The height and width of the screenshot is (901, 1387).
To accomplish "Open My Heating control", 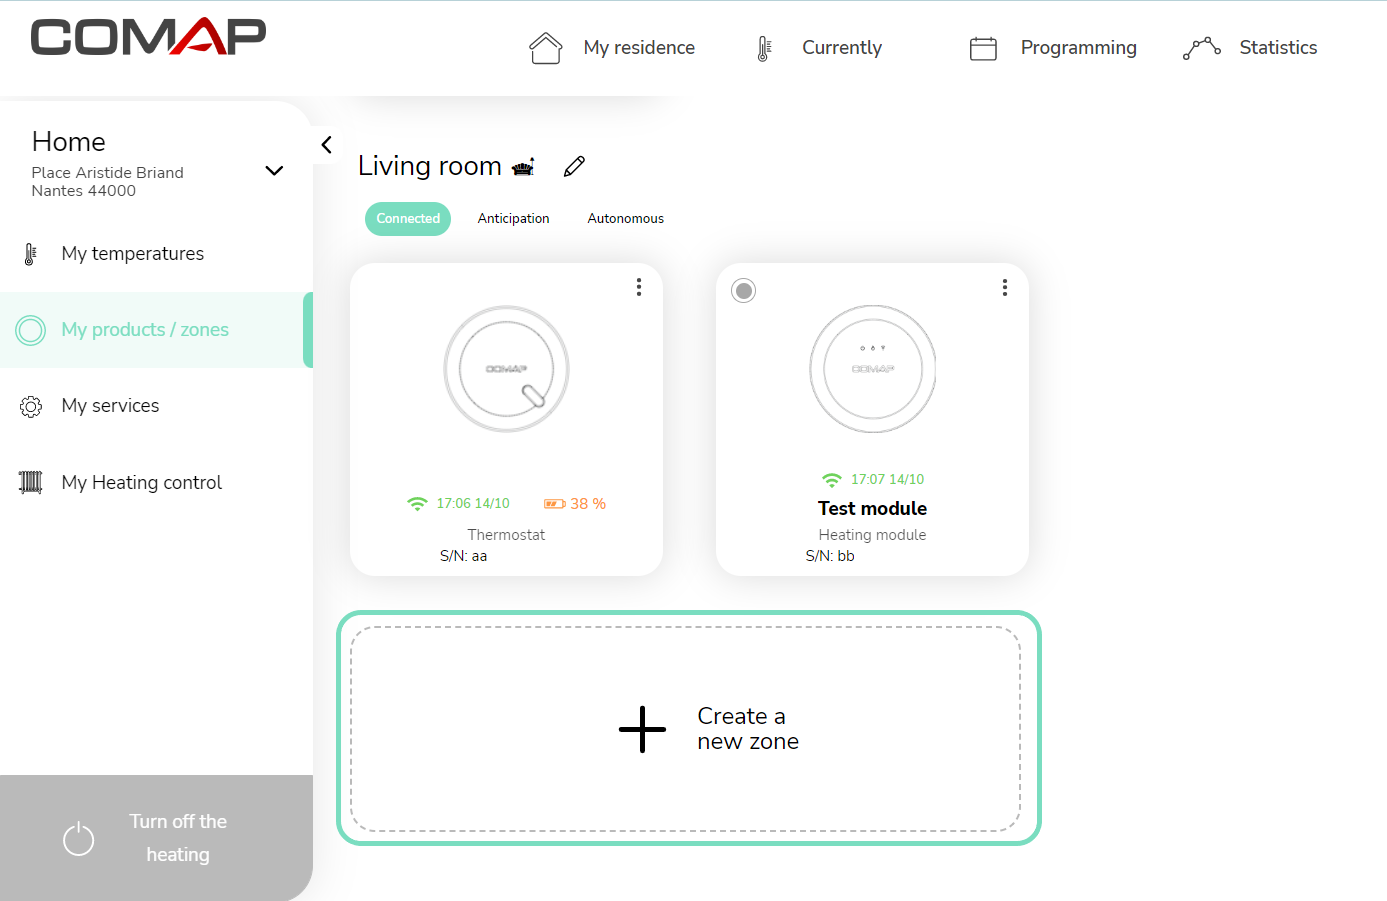I will (142, 482).
